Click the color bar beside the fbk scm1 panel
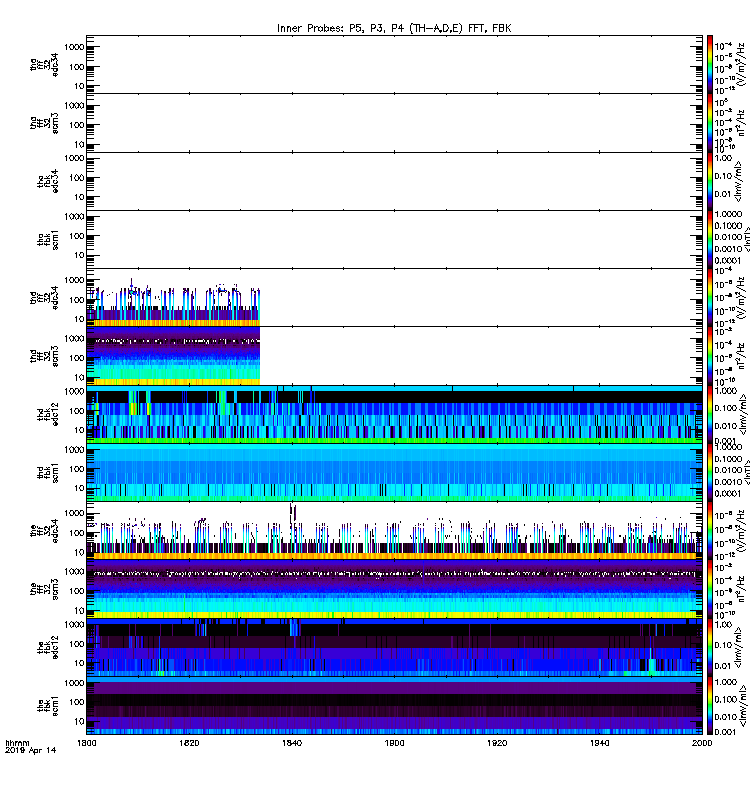Screen dimensions: 750x800 (710, 705)
